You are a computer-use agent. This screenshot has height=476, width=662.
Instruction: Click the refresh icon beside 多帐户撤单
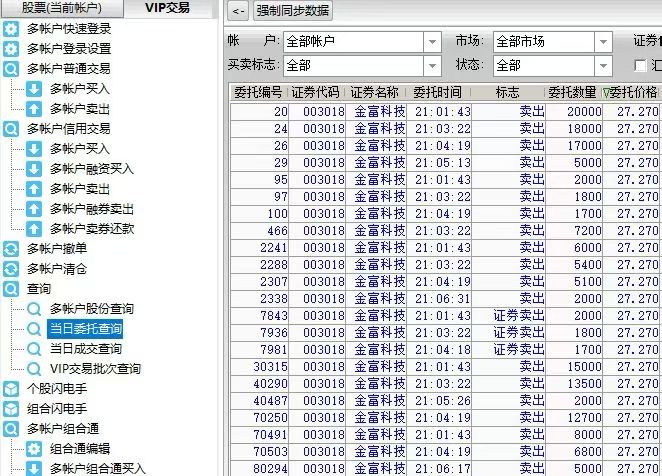pyautogui.click(x=11, y=248)
